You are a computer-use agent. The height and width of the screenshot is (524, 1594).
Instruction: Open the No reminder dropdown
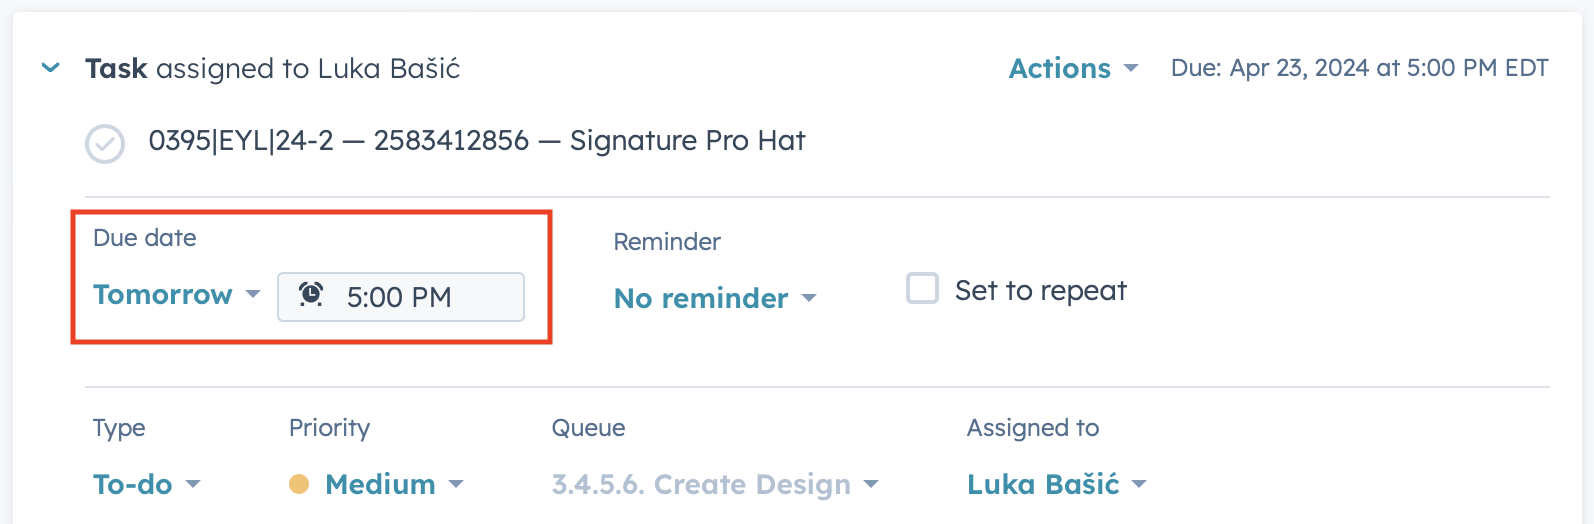click(714, 298)
